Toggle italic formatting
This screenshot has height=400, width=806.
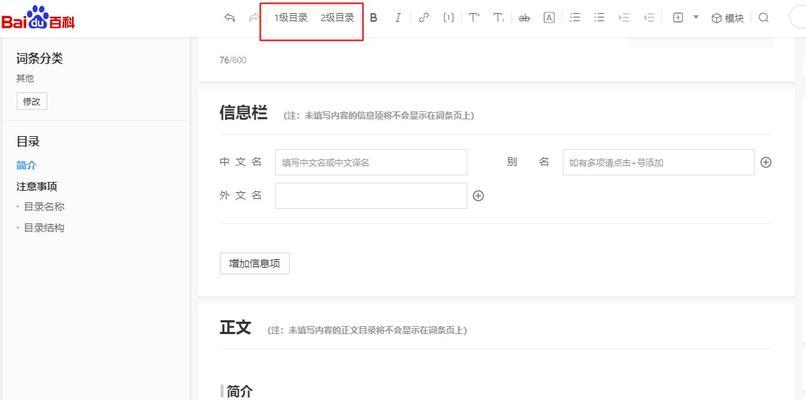click(x=398, y=18)
